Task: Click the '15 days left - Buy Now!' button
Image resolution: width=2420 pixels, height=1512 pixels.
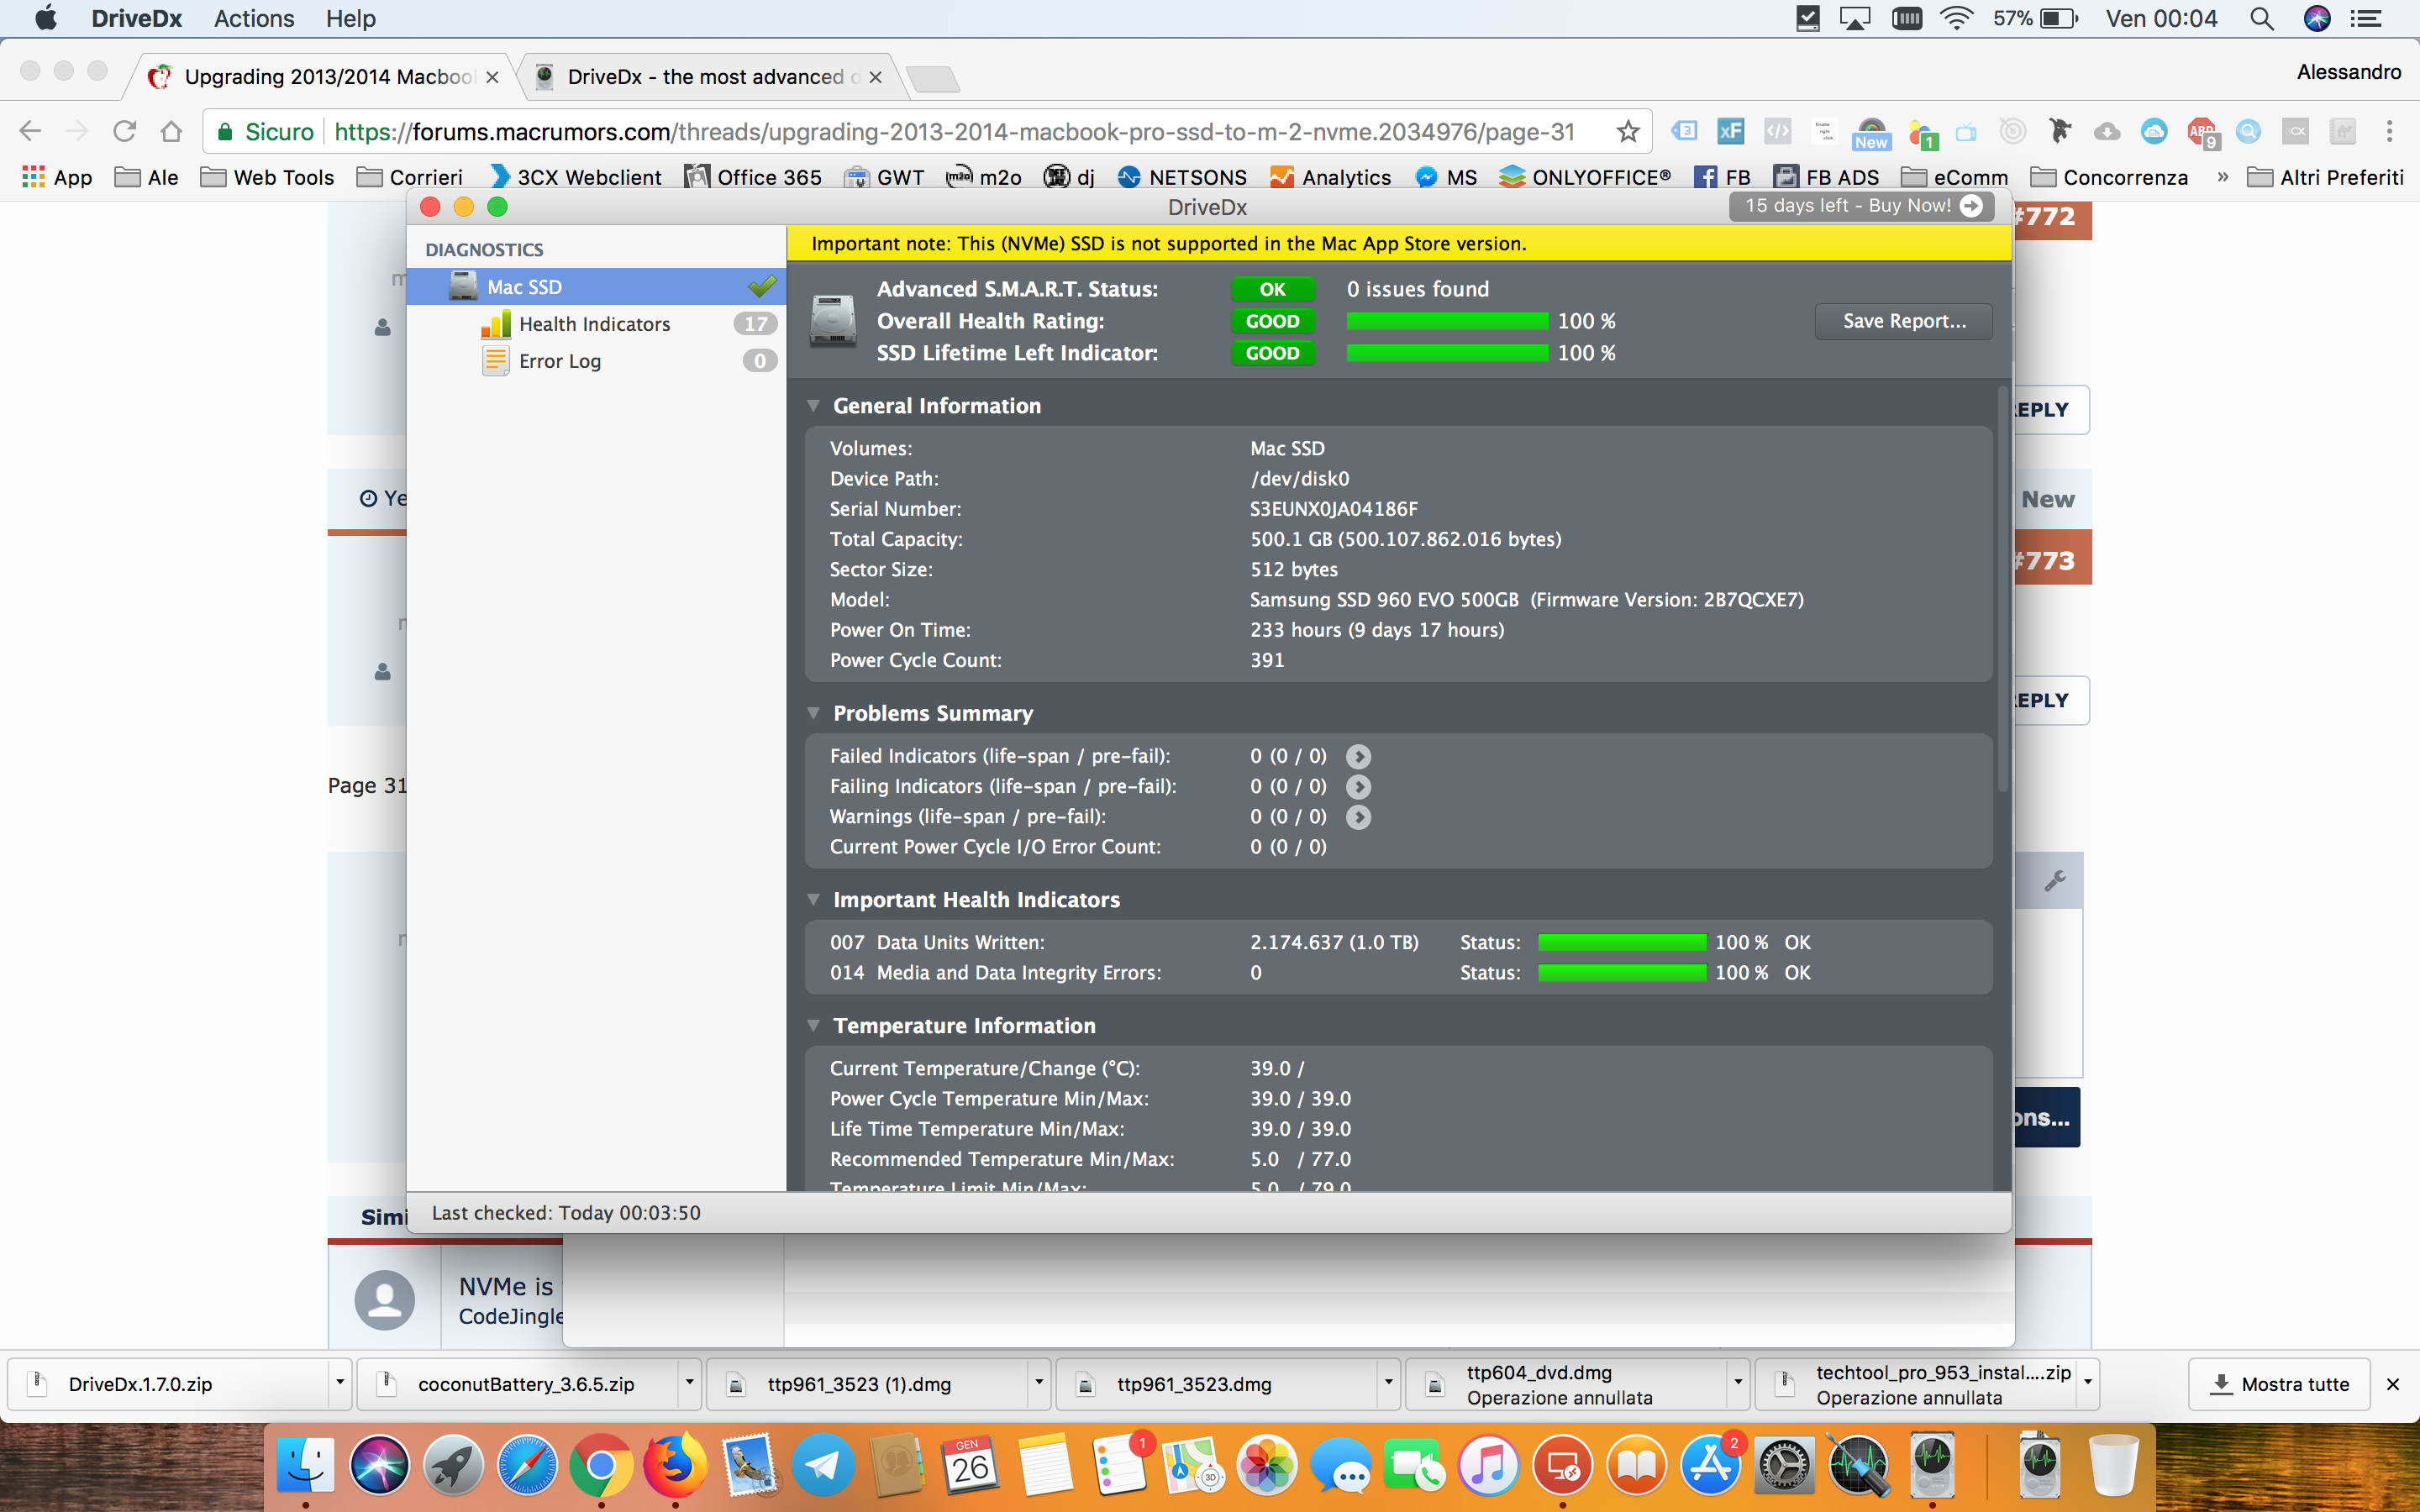Action: pyautogui.click(x=1862, y=206)
